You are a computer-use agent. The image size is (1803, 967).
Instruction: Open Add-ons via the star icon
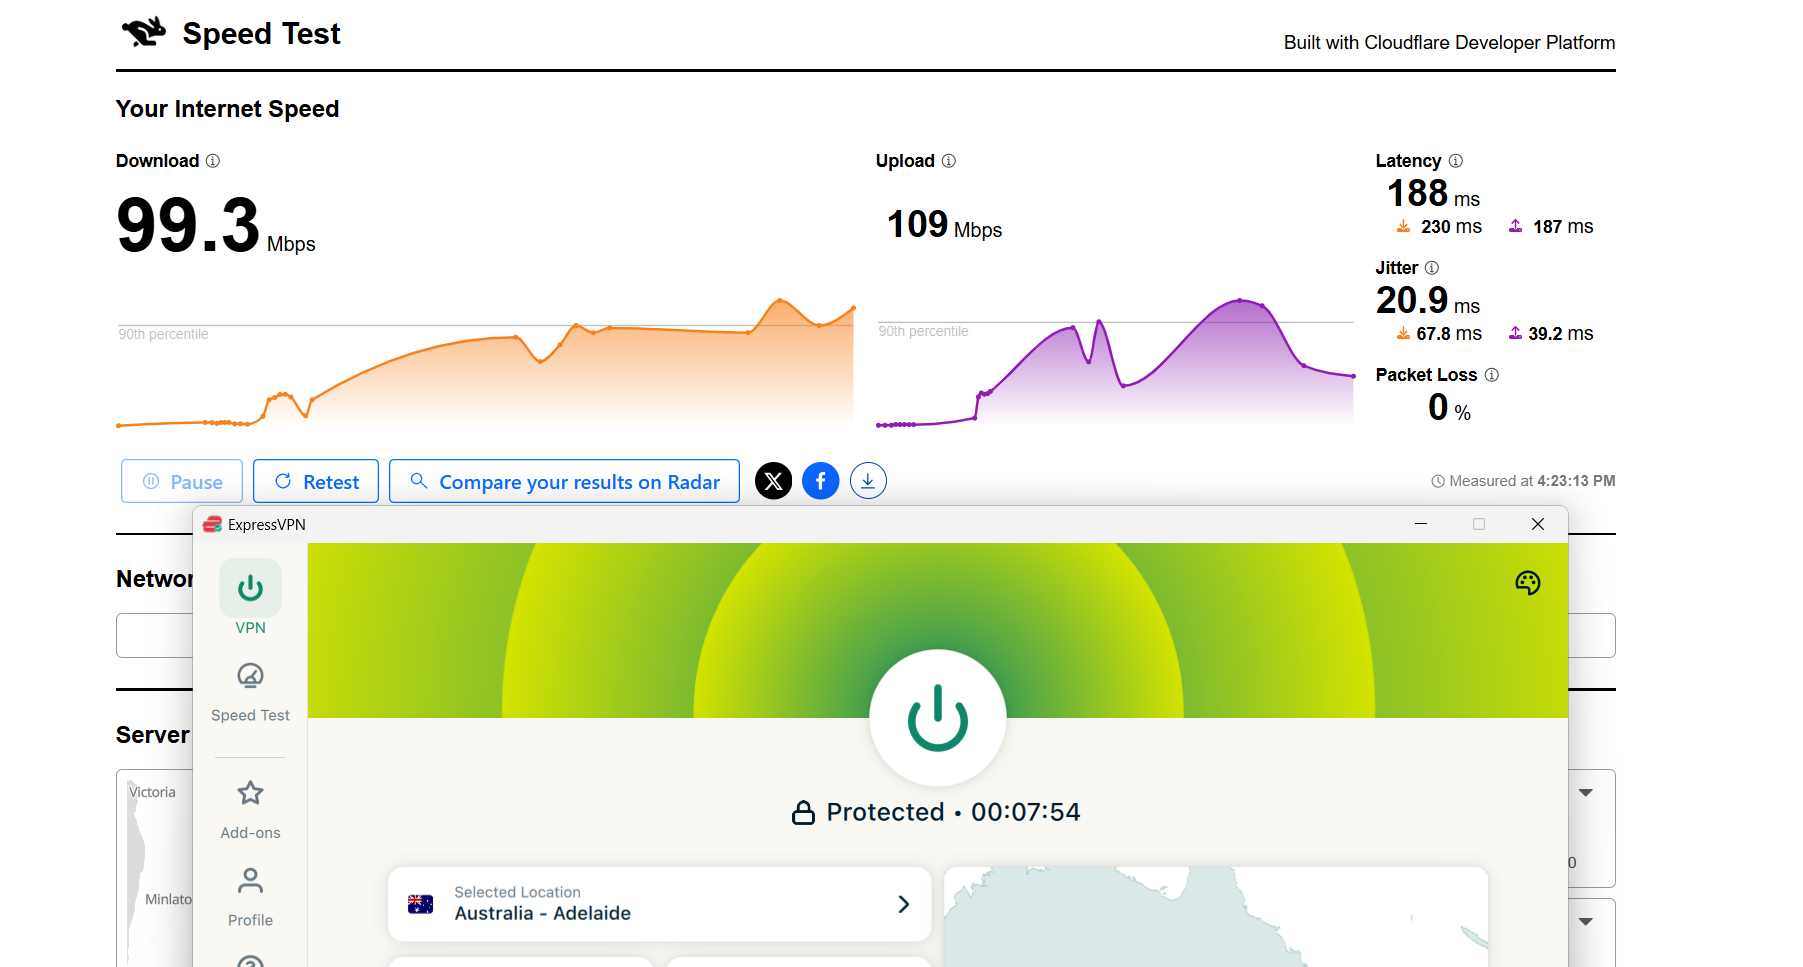click(x=250, y=793)
